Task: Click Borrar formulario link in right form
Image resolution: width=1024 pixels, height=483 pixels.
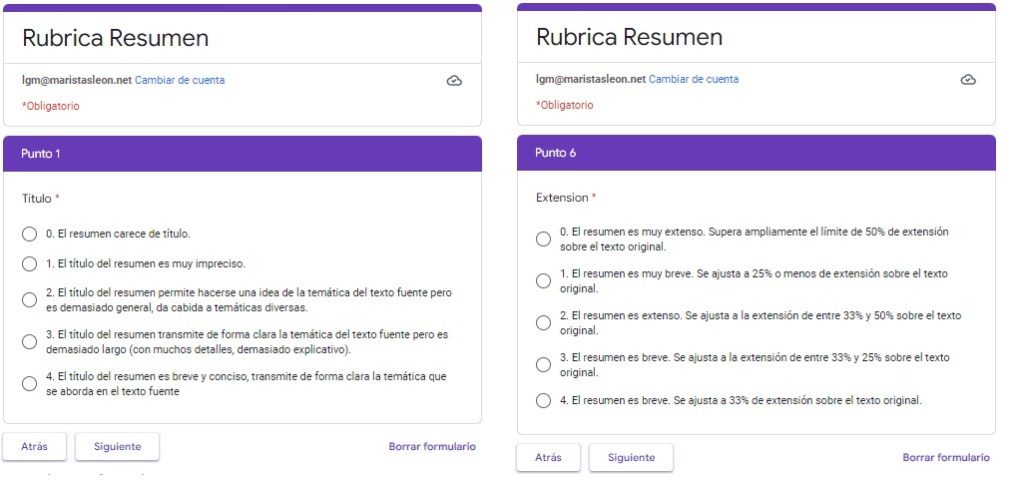Action: coord(946,458)
